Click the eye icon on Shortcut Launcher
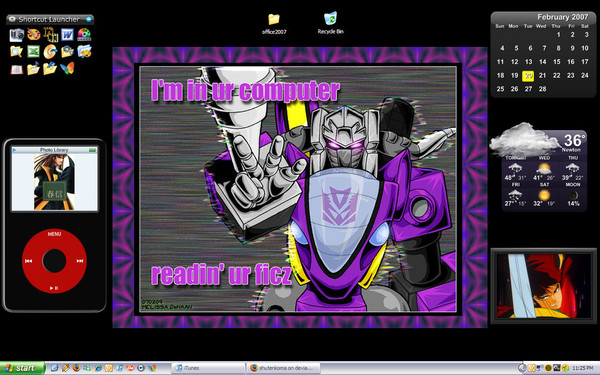 coord(12,19)
